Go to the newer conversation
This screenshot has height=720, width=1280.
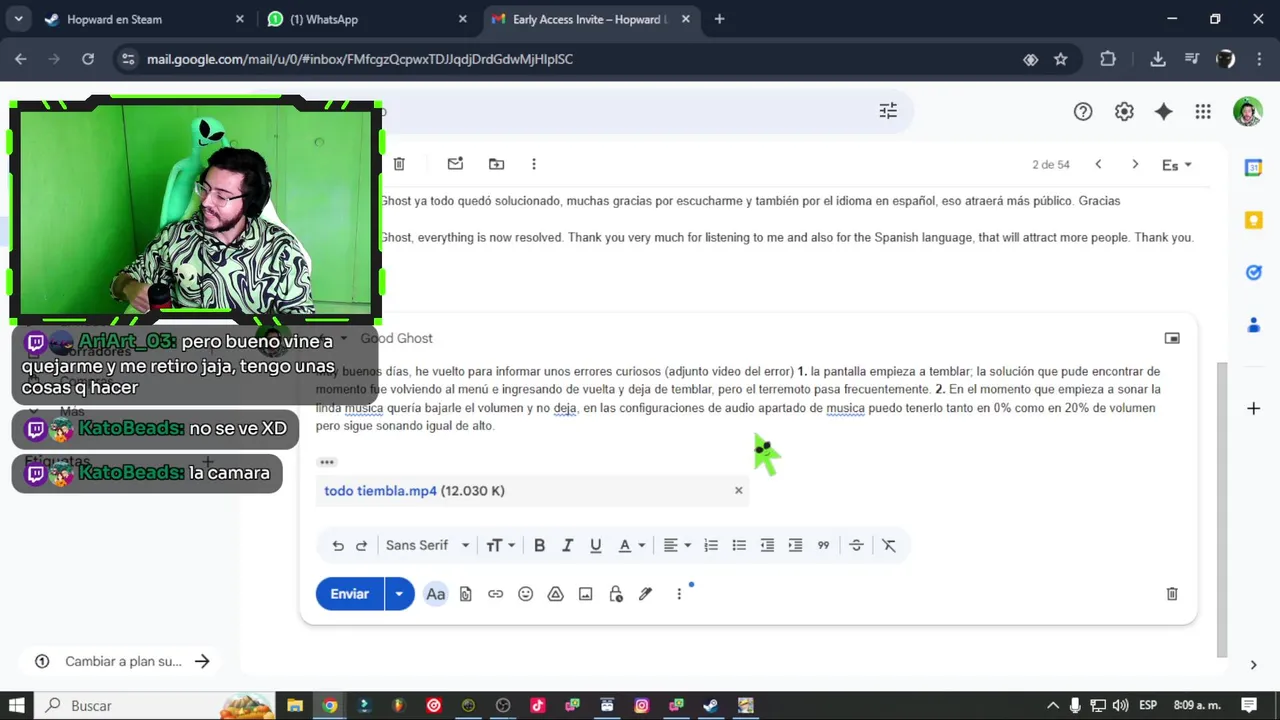tap(1098, 164)
